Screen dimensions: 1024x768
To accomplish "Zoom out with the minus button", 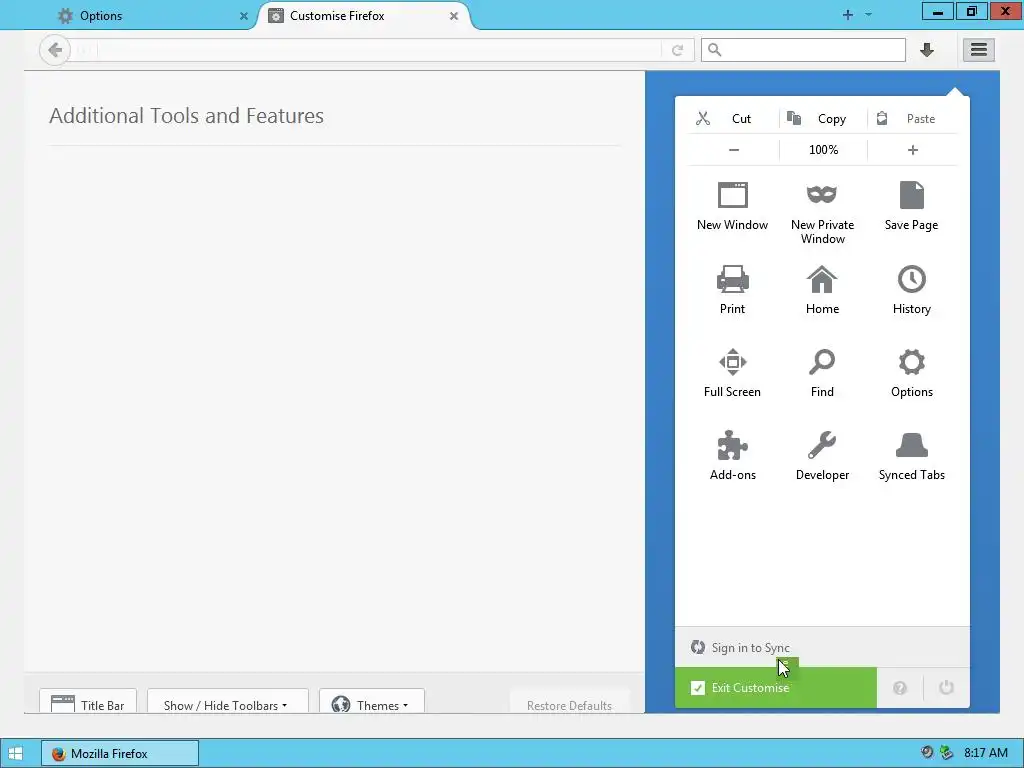I will 733,150.
